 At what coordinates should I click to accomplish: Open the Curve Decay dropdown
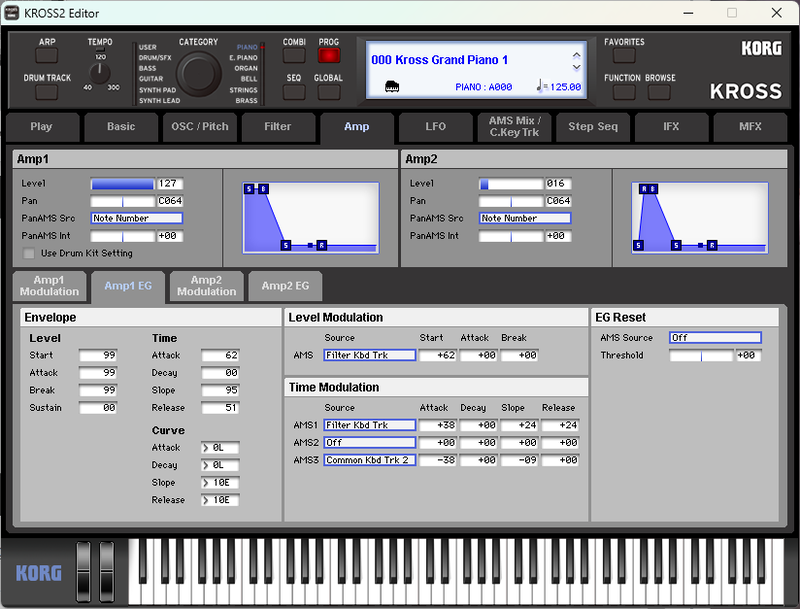[220, 465]
